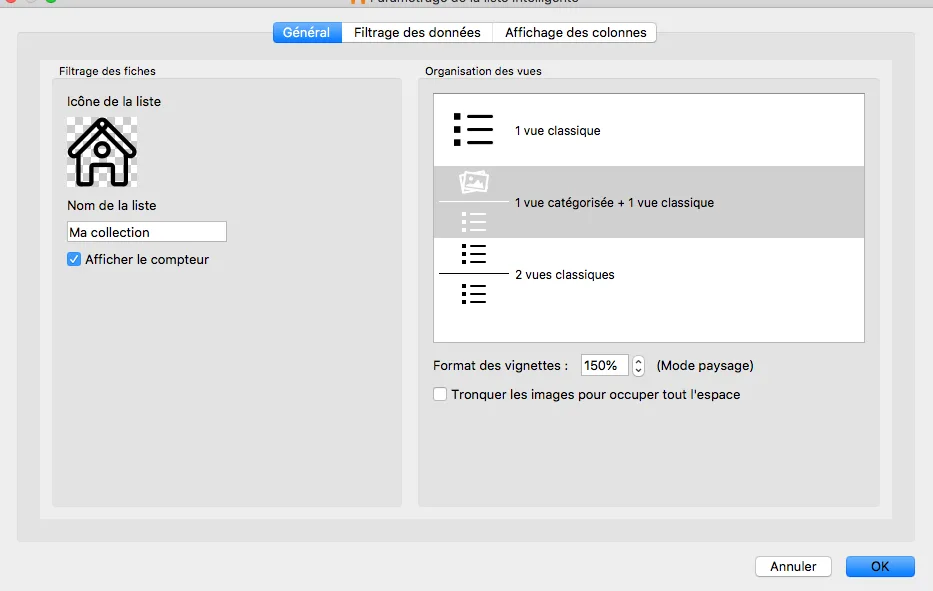Image resolution: width=933 pixels, height=591 pixels.
Task: Click the Nom de la liste text field
Action: coord(147,232)
